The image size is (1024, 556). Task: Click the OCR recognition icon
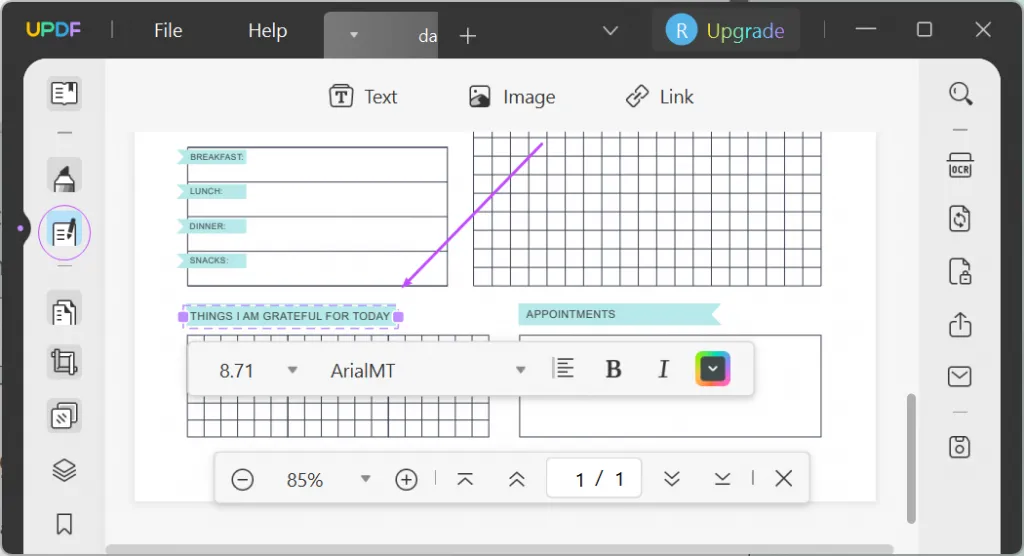960,166
